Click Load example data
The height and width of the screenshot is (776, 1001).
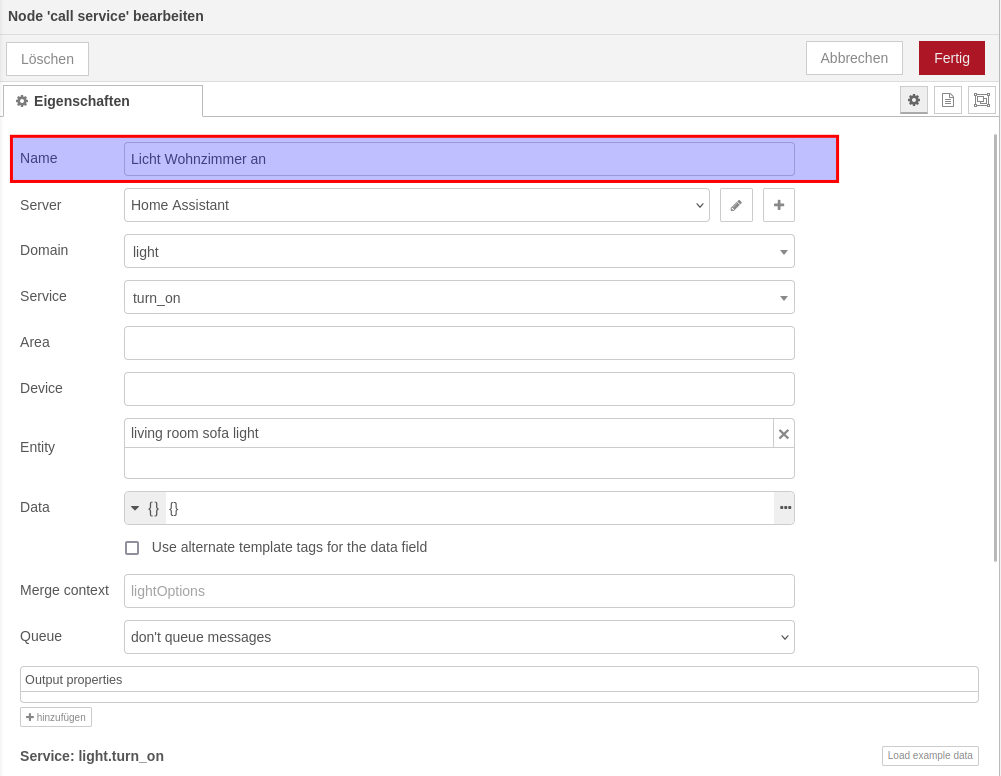tap(929, 756)
